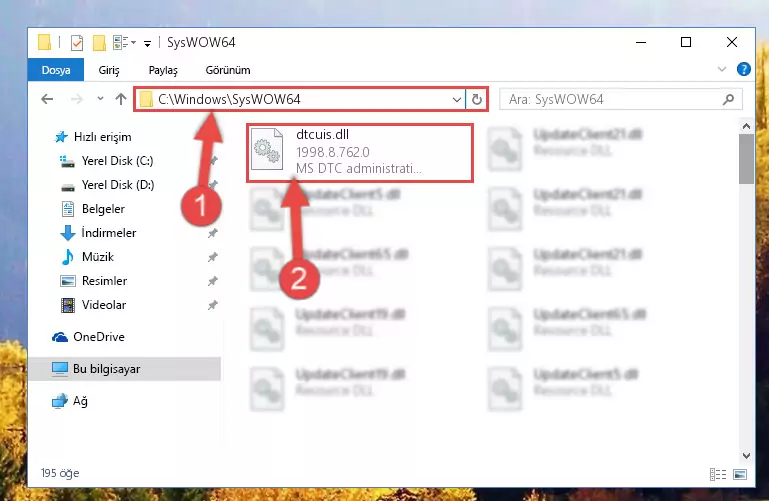This screenshot has height=501, width=769.
Task: Open Yerel Disk (D:) in sidebar
Action: (x=118, y=185)
